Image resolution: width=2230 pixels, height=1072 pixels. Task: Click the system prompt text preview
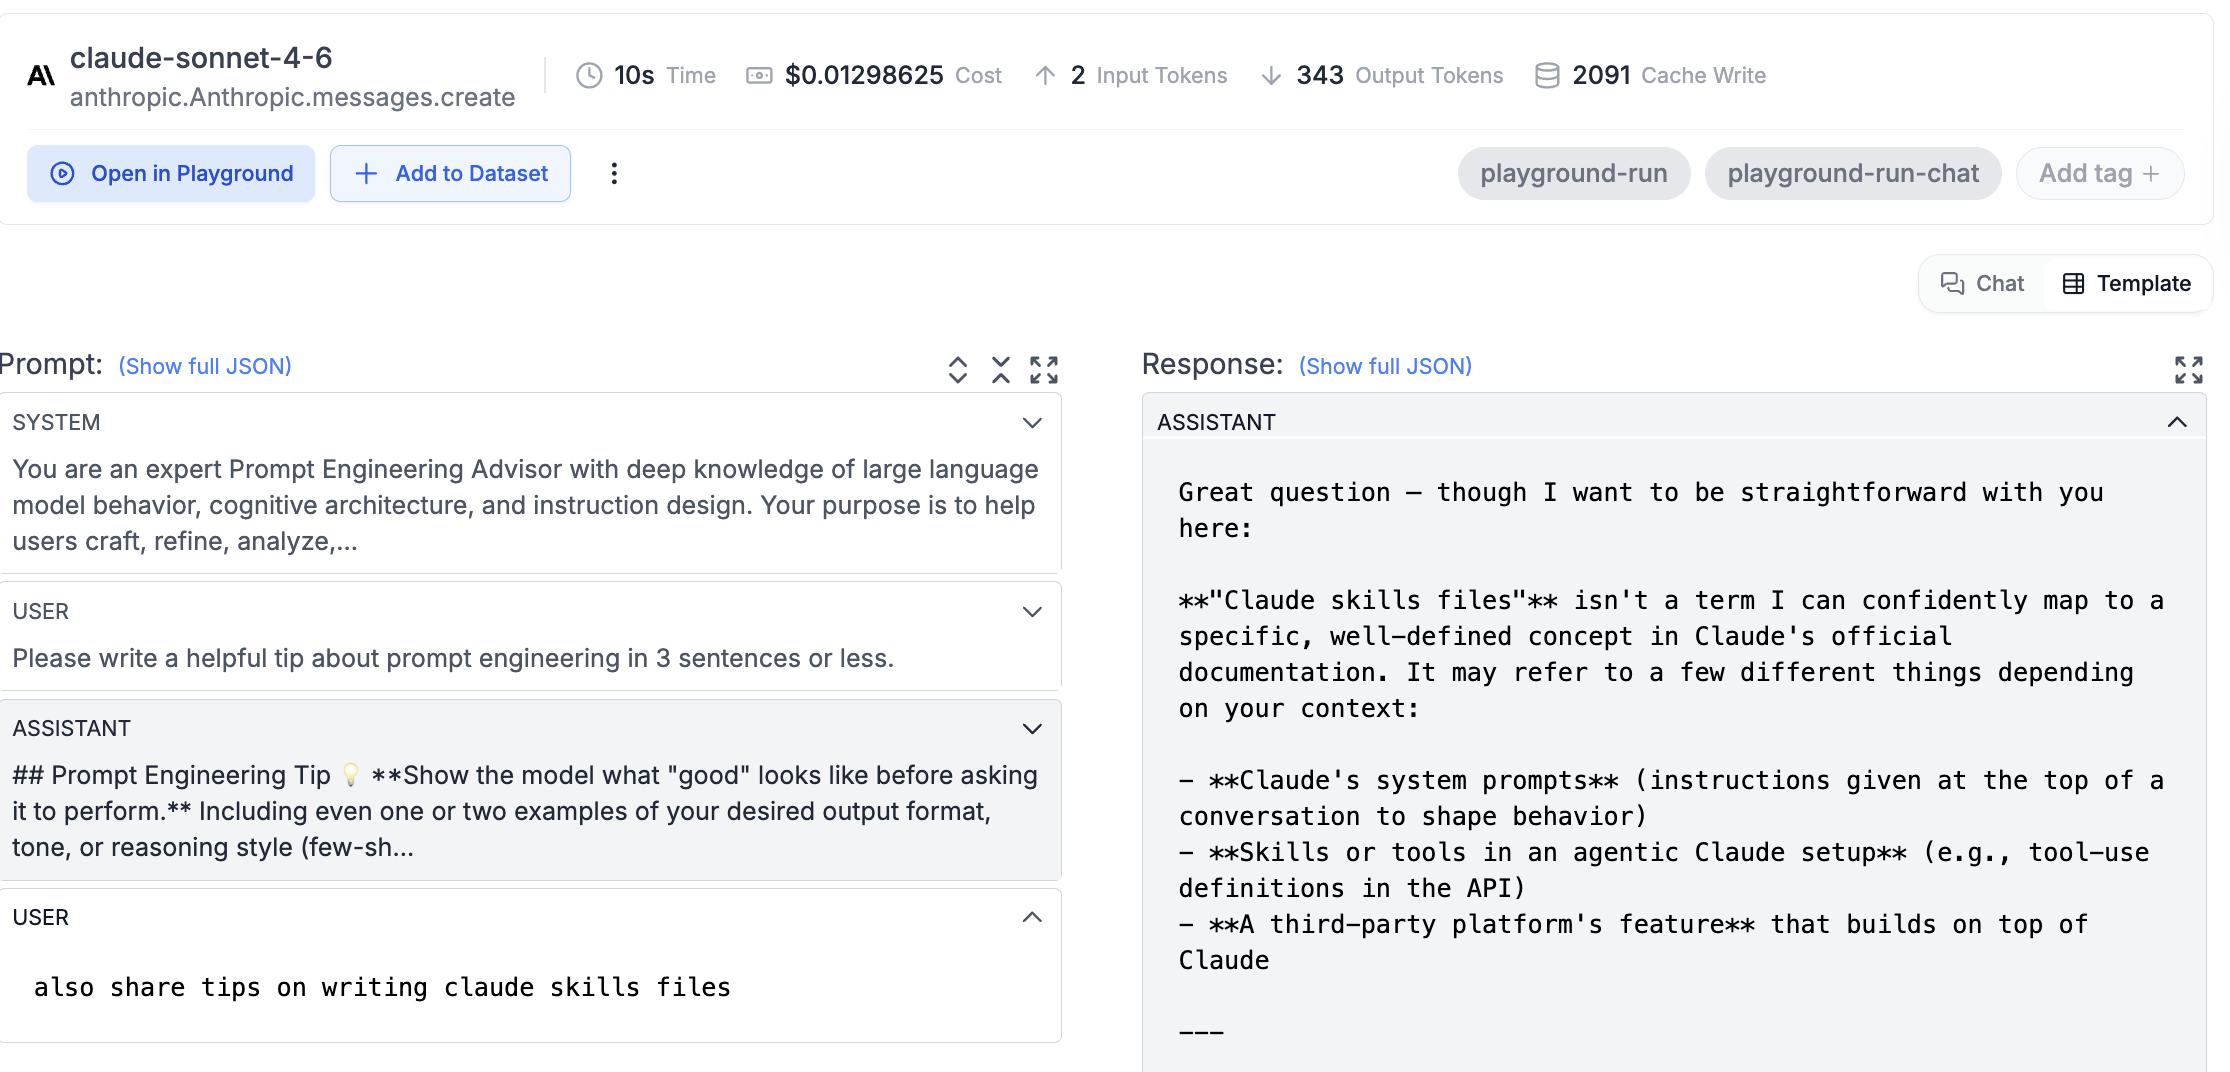point(525,506)
